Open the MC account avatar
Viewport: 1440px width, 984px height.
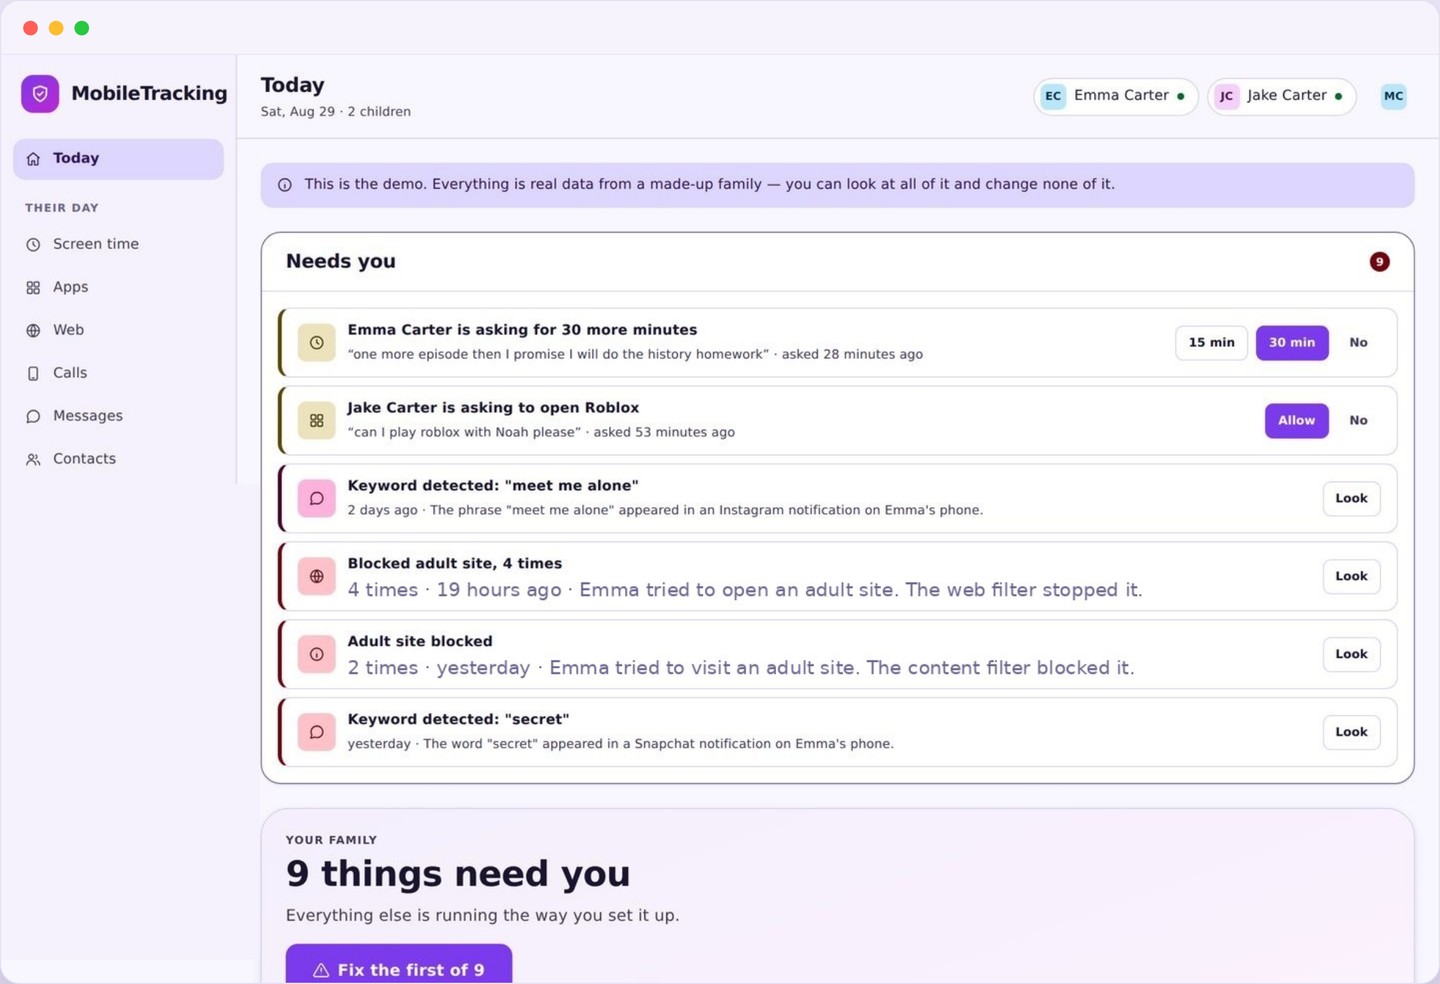[x=1394, y=96]
